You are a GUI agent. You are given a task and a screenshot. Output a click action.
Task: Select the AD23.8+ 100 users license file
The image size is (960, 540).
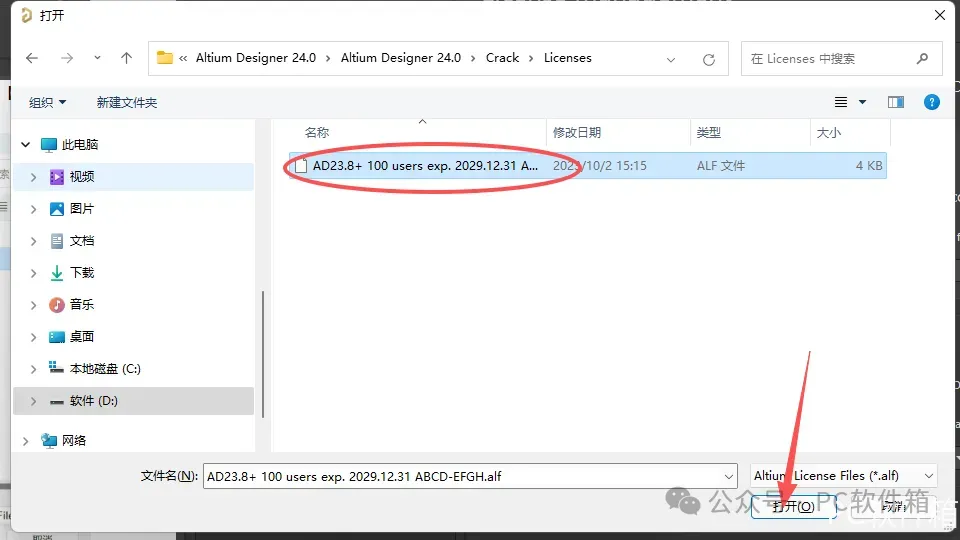[425, 166]
